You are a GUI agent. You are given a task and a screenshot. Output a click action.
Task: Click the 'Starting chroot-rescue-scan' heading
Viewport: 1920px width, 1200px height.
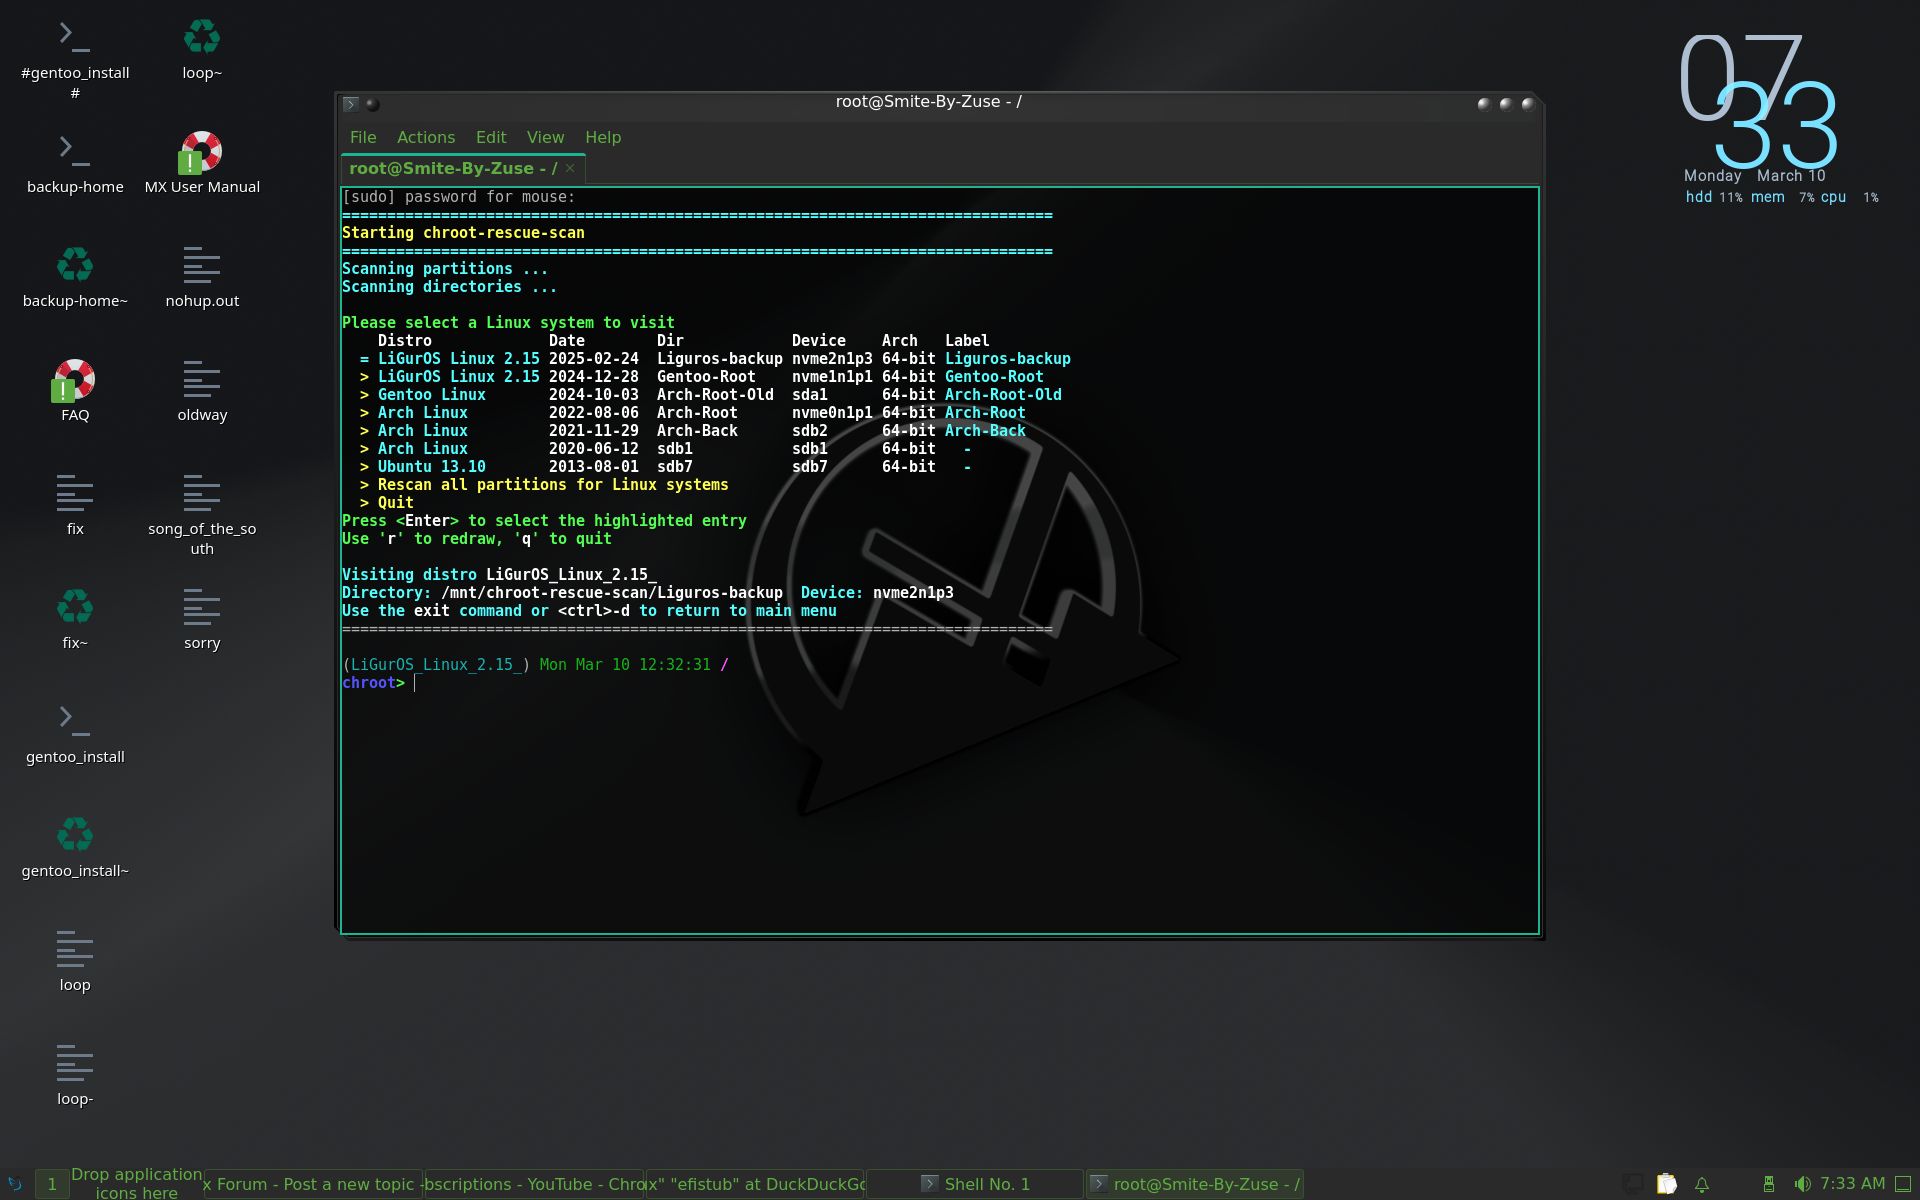pos(463,232)
